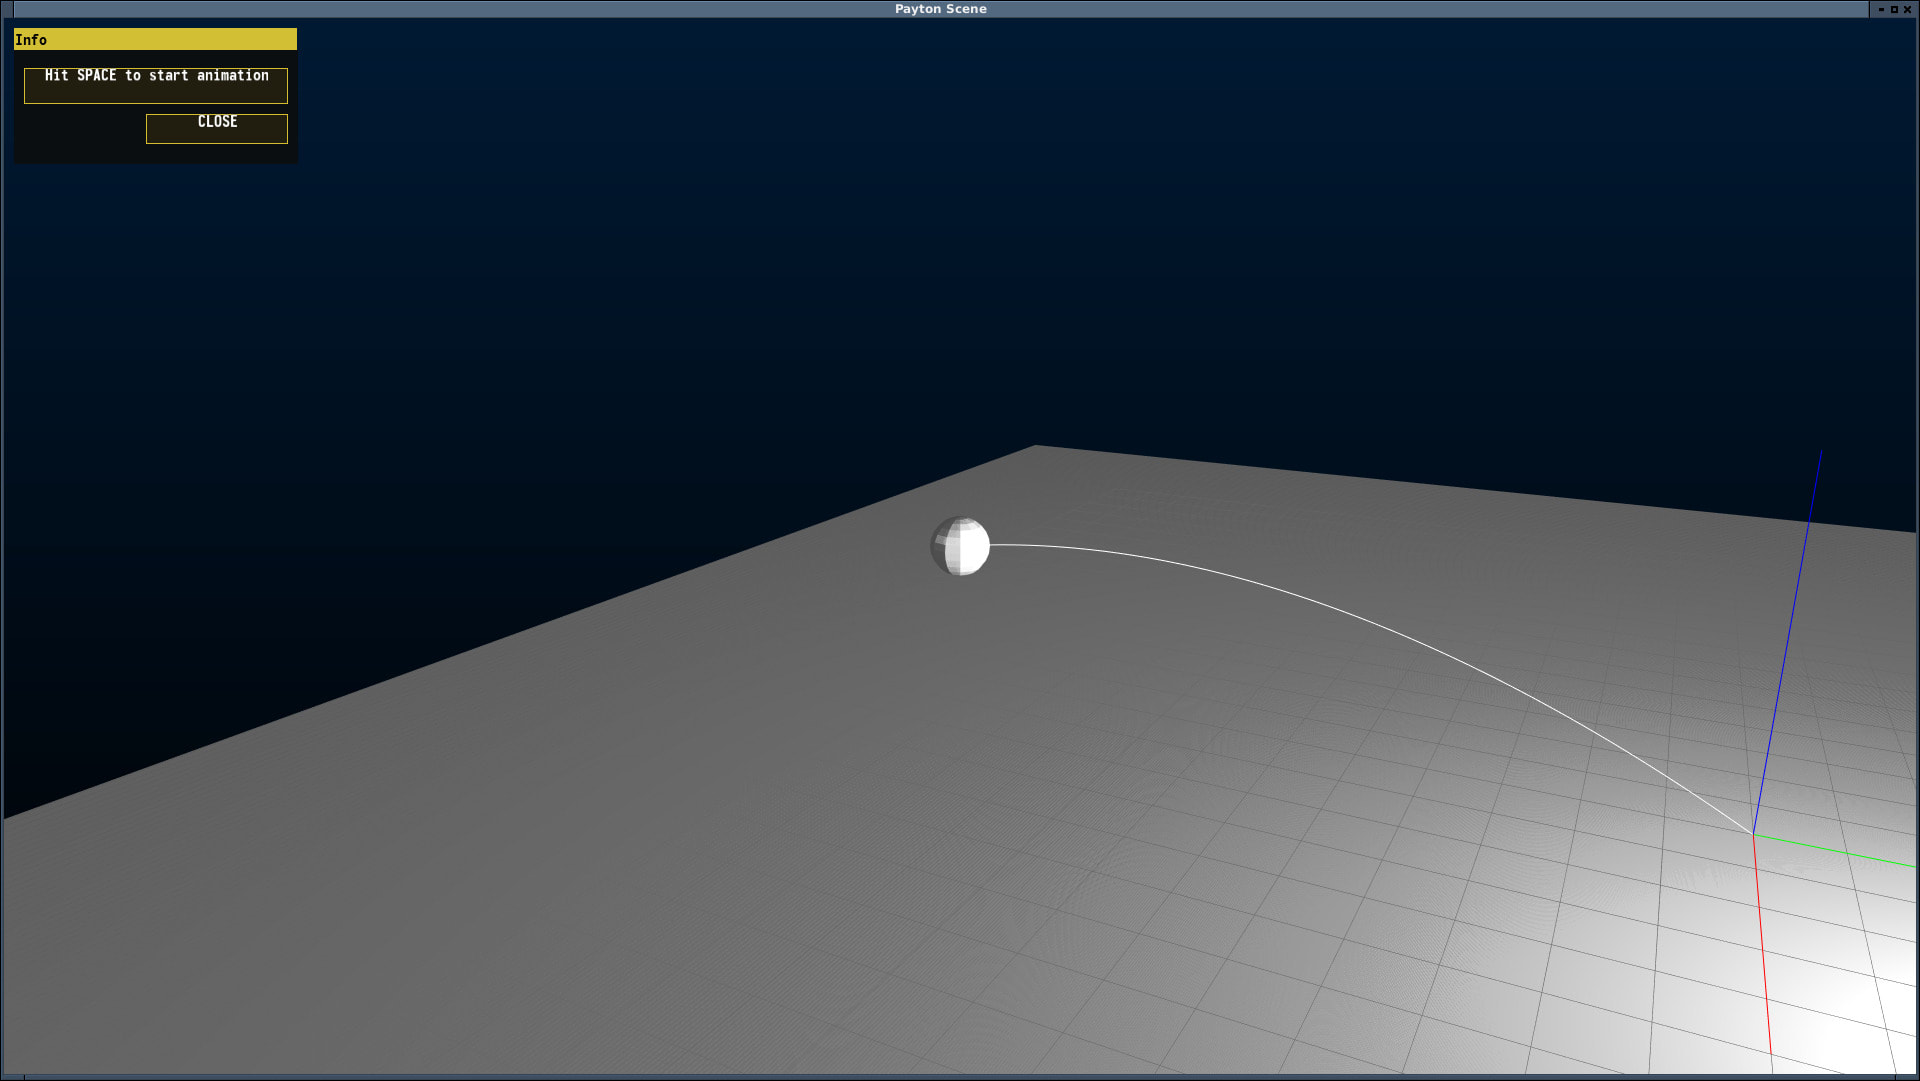Select the white sphere in the scene

tap(960, 546)
